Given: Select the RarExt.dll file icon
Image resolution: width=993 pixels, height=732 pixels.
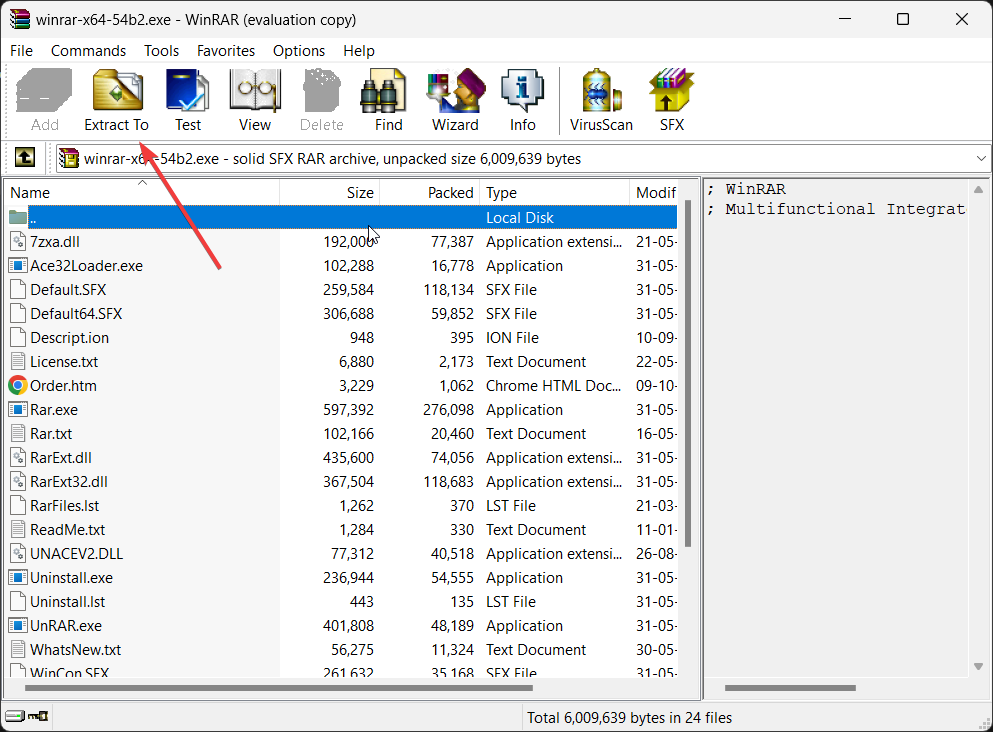Looking at the screenshot, I should [x=18, y=457].
